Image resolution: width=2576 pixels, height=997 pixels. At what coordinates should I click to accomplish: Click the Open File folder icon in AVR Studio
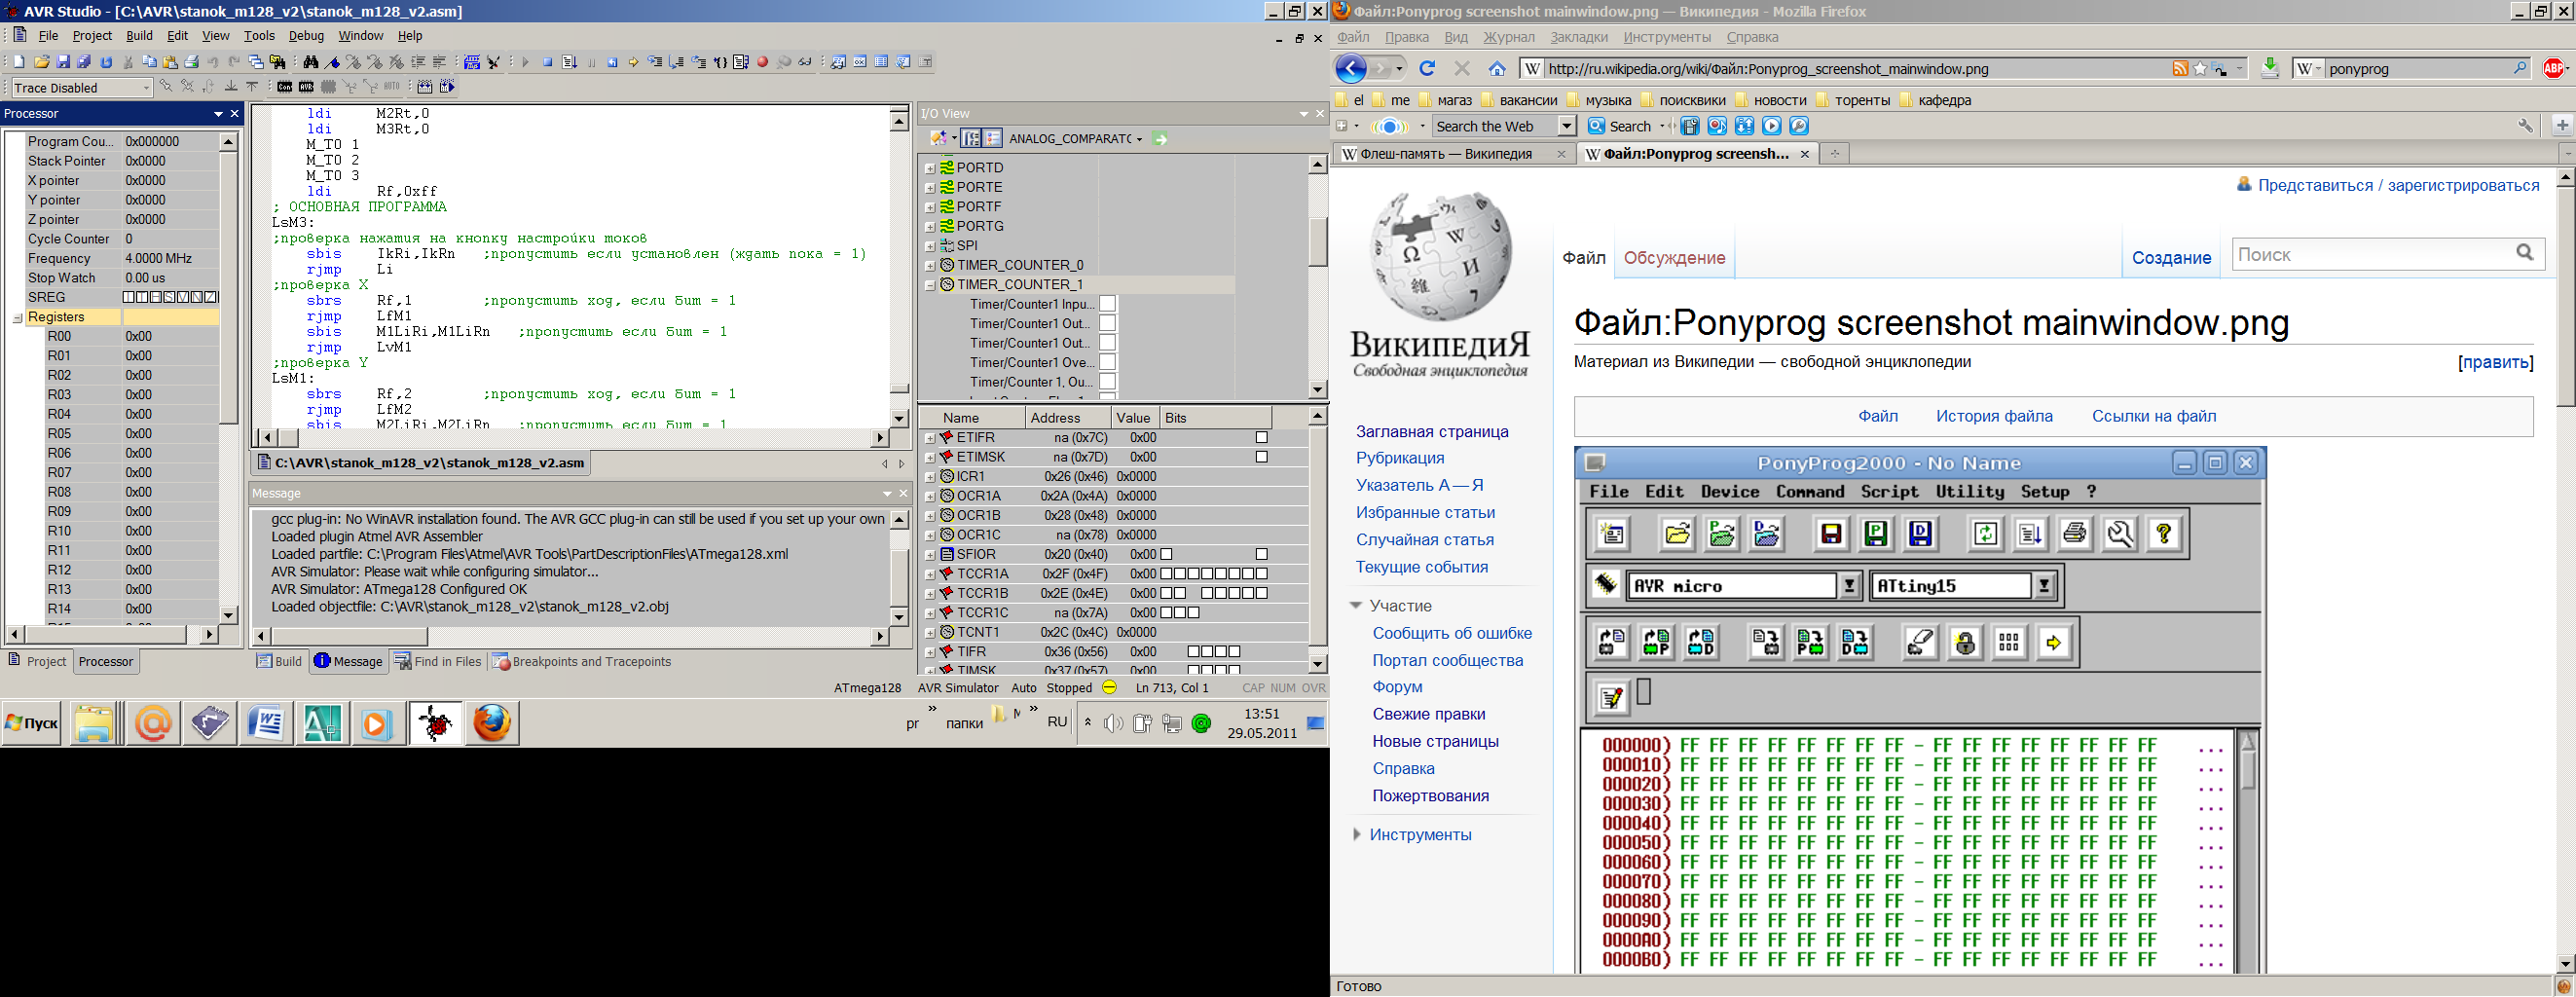(42, 62)
